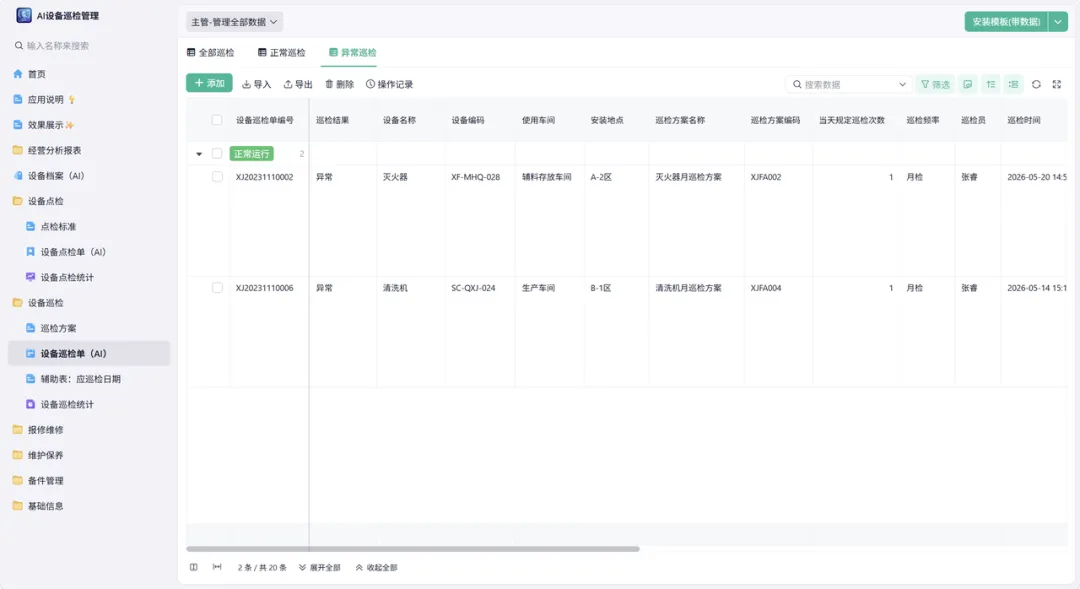The width and height of the screenshot is (1080, 589).
Task: Click 安装模板(带数据) button
Action: click(x=1006, y=22)
